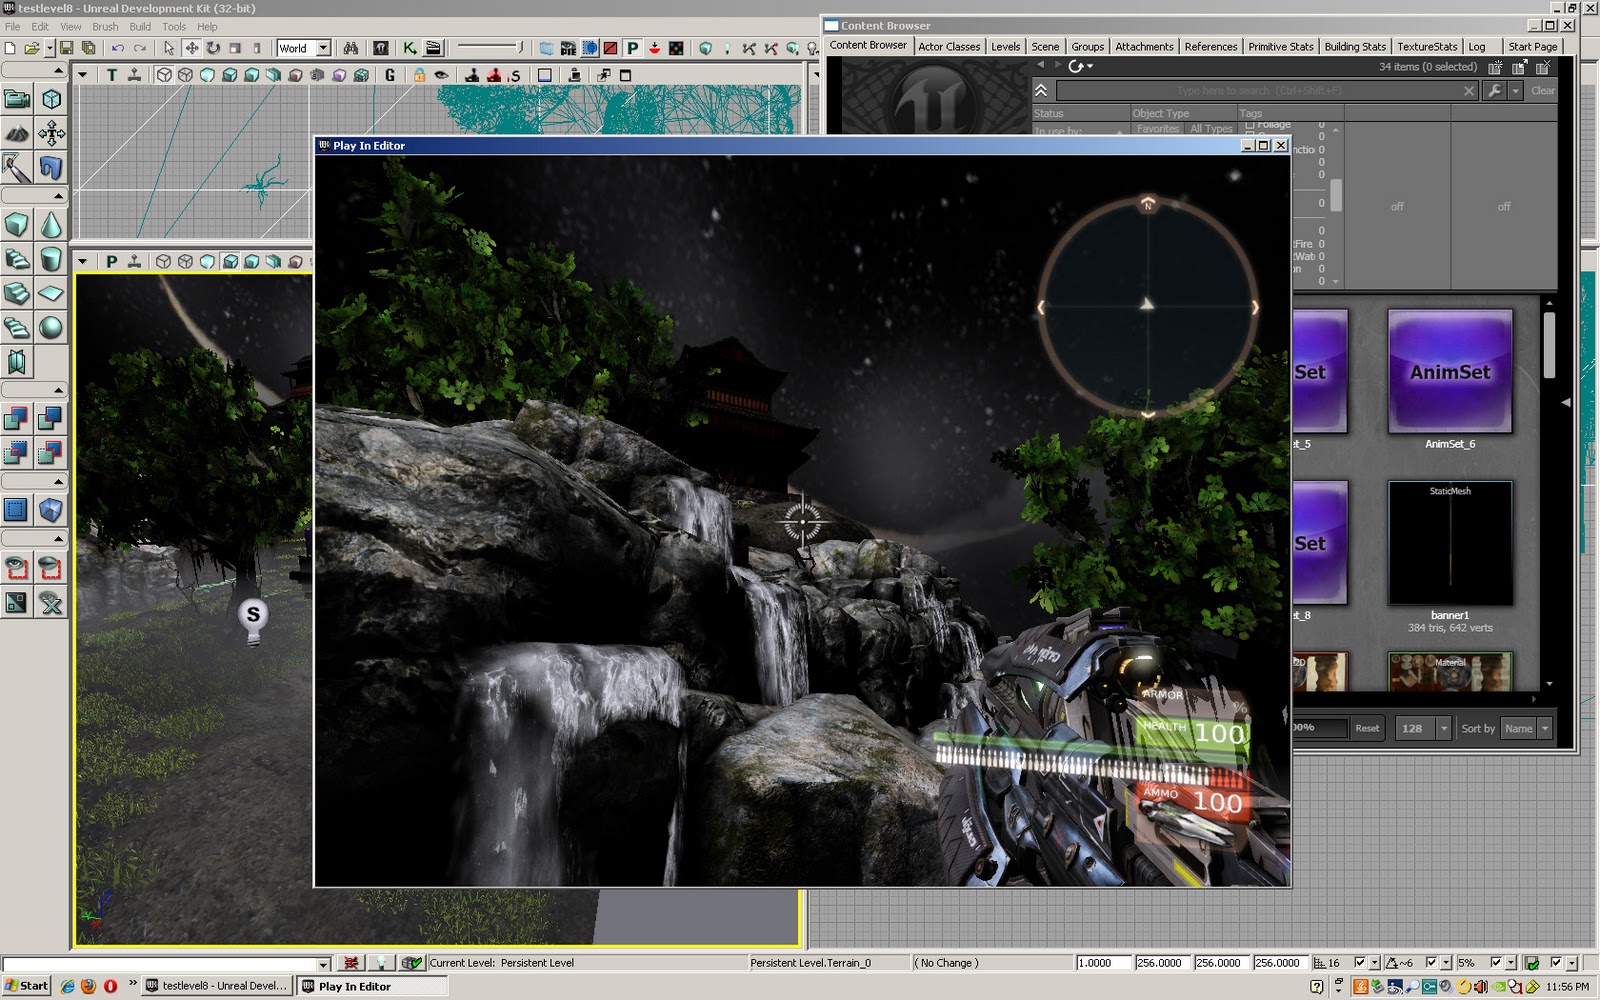Toggle rotation grid snapping checkbox
Viewport: 1600px width, 1000px height.
[1431, 963]
